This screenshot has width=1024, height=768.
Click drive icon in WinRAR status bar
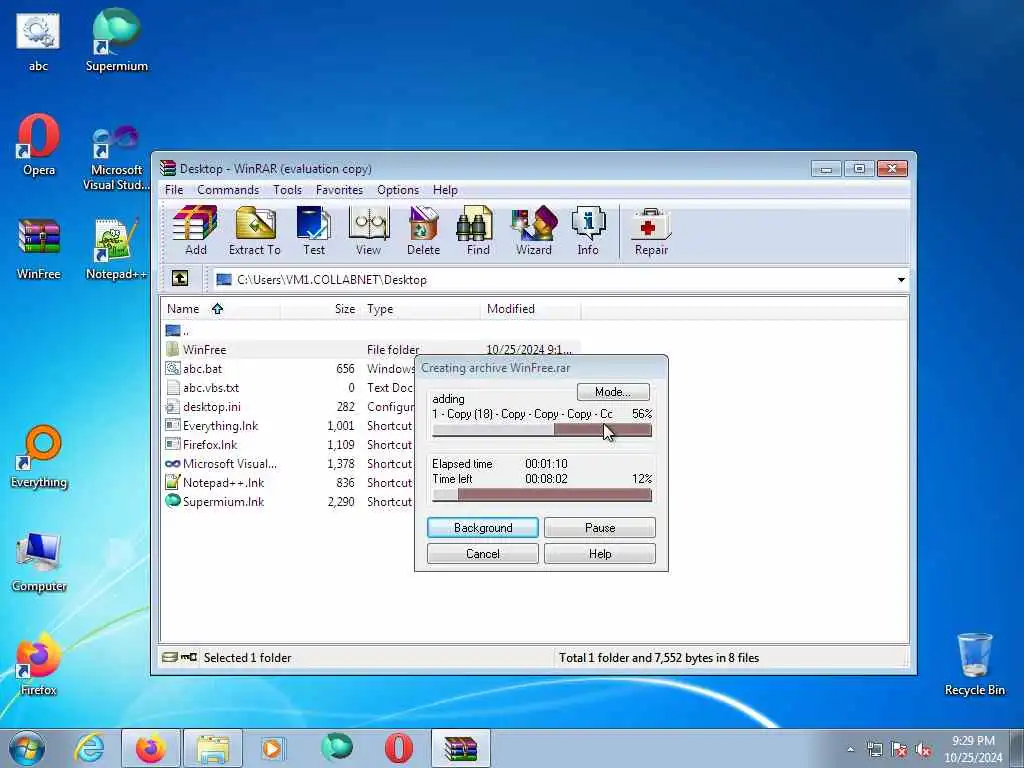pyautogui.click(x=169, y=657)
